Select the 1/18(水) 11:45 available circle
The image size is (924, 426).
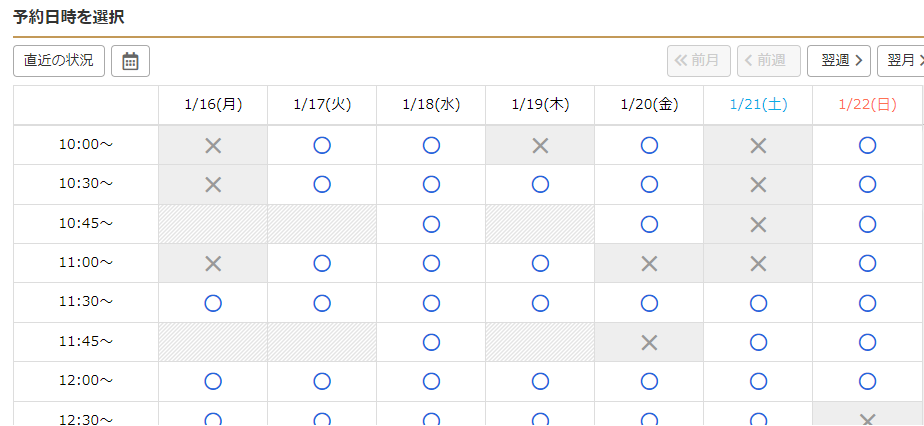point(431,342)
